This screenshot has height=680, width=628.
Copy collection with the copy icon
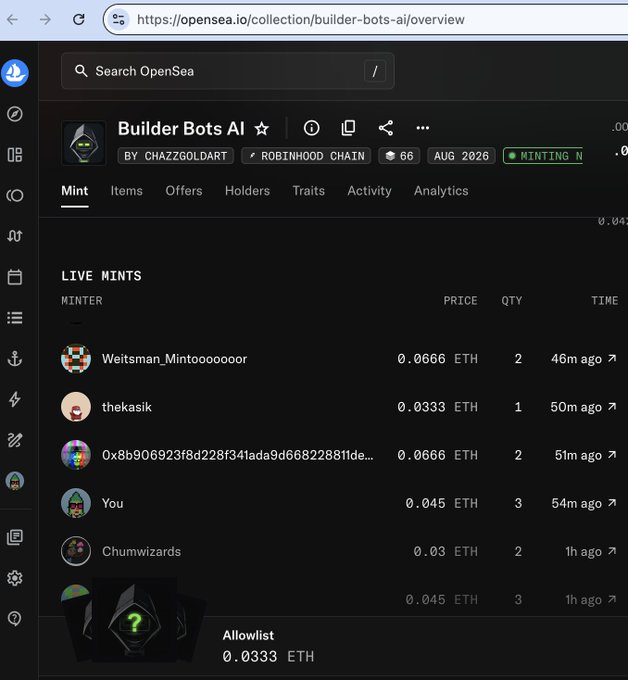(x=348, y=128)
